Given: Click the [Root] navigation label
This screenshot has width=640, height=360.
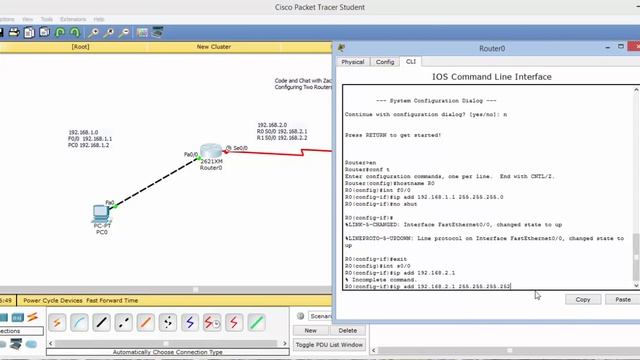Looking at the screenshot, I should [x=80, y=47].
